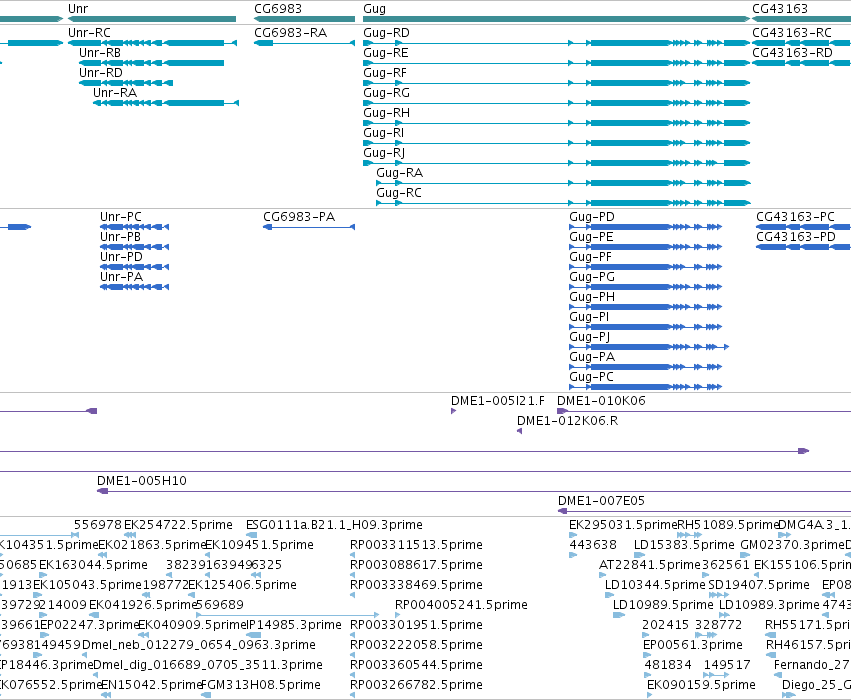This screenshot has width=851, height=700.
Task: Click the DME1-005H10 clone label
Action: [142, 481]
